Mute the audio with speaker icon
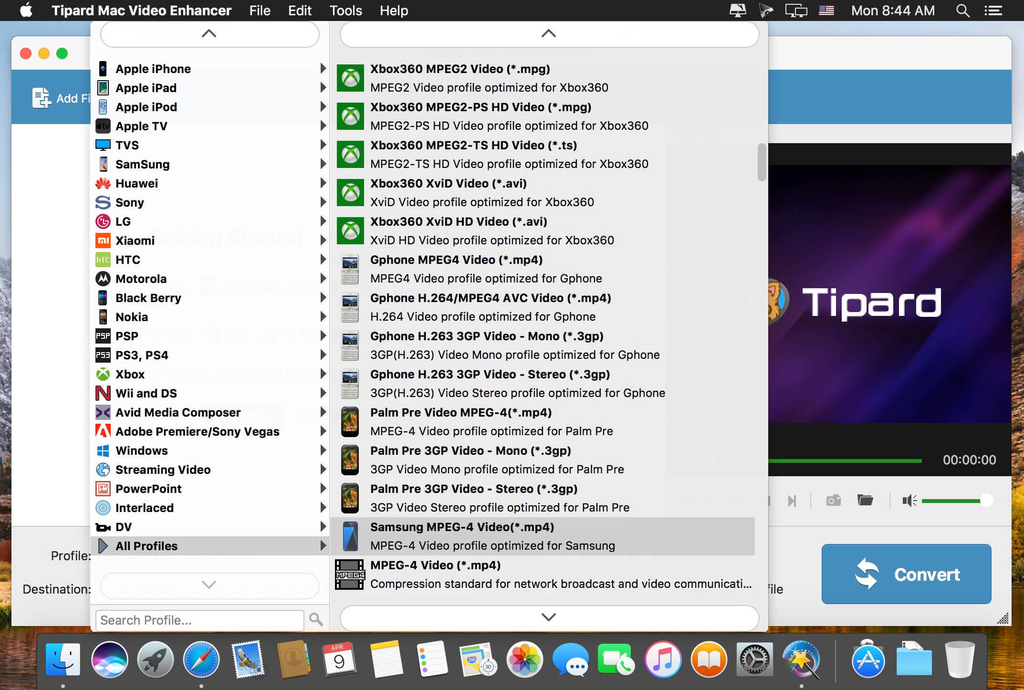1024x690 pixels. pyautogui.click(x=908, y=500)
